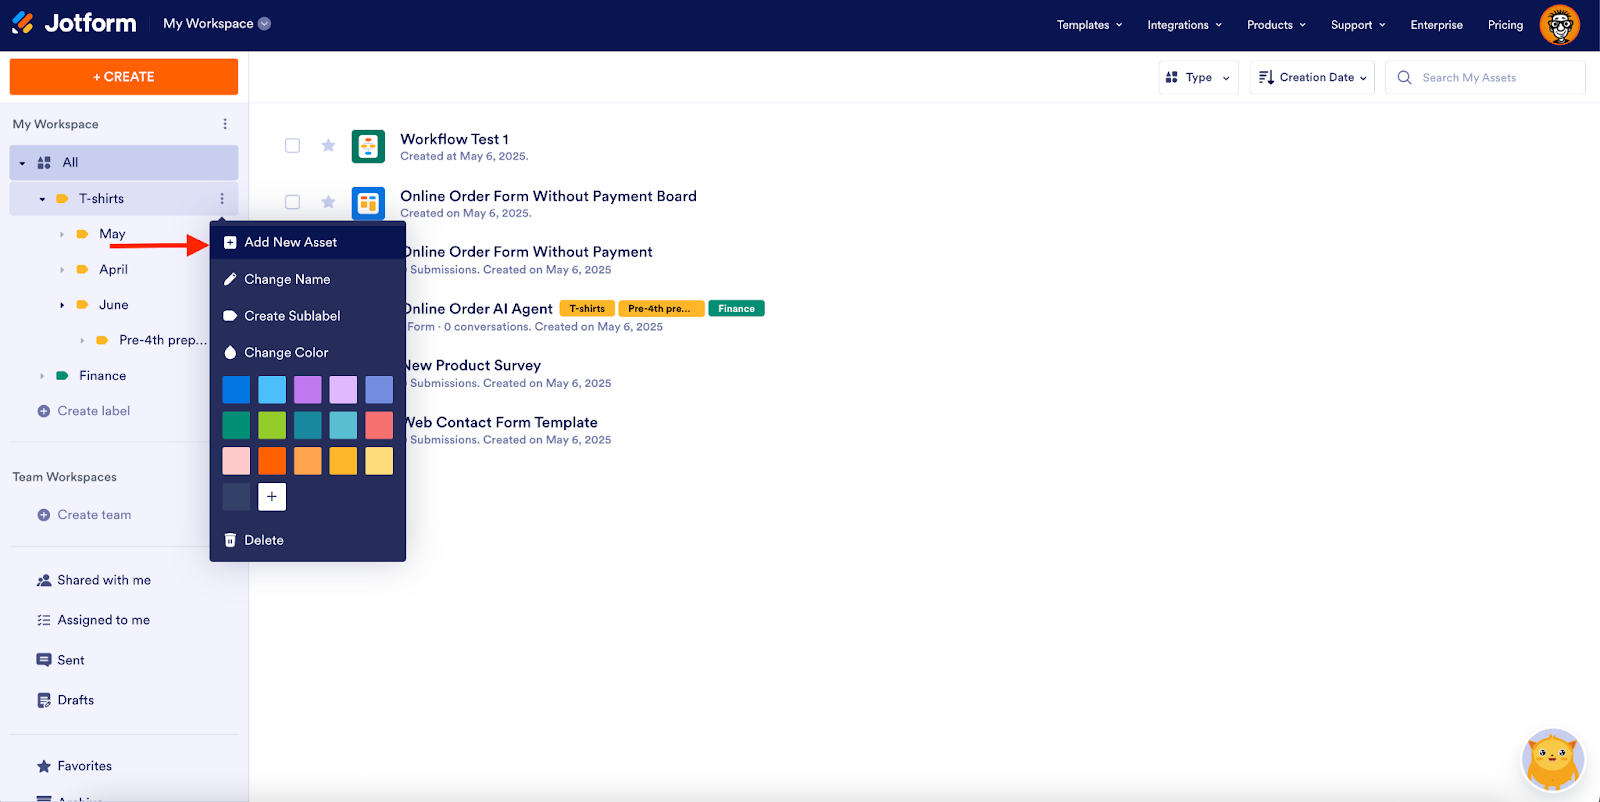Viewport: 1600px width, 802px height.
Task: Click the Drafts document icon
Action: click(44, 700)
